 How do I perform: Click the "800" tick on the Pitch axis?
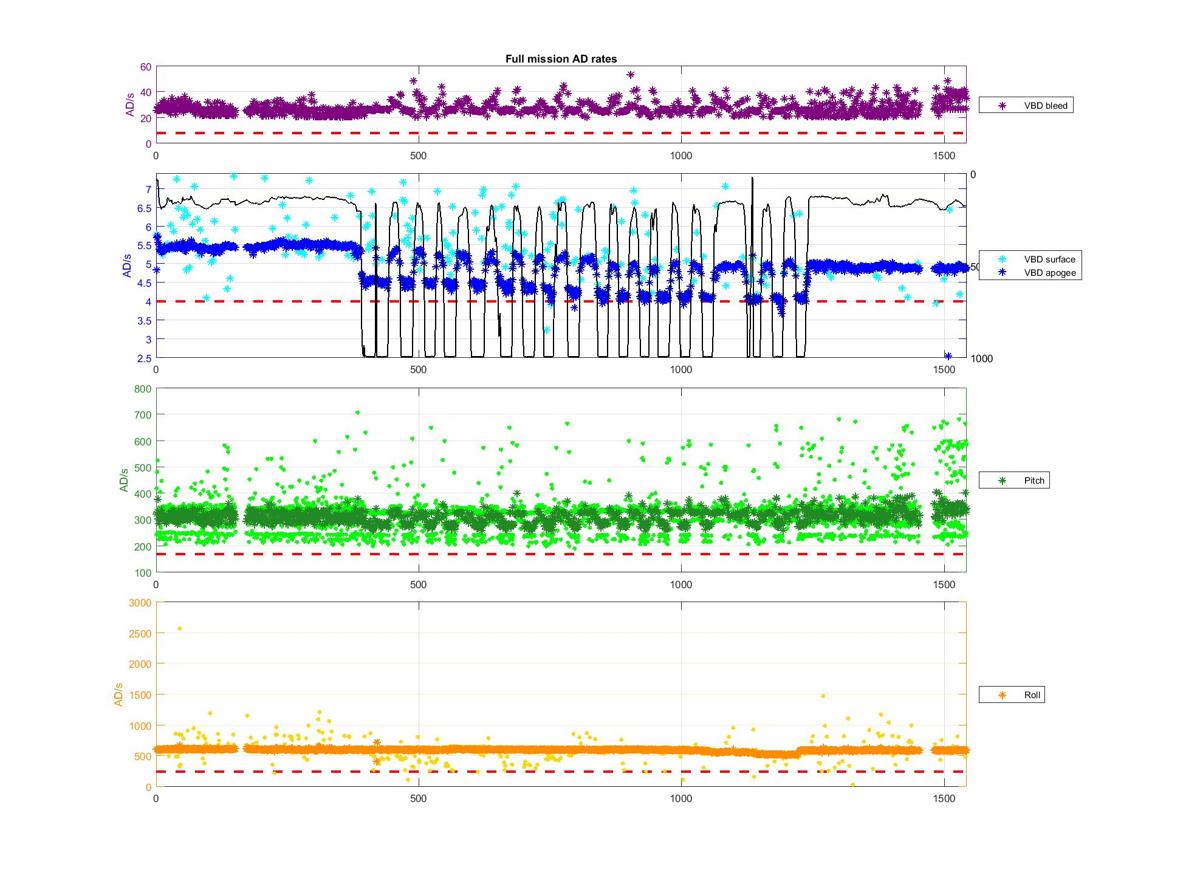pyautogui.click(x=143, y=389)
